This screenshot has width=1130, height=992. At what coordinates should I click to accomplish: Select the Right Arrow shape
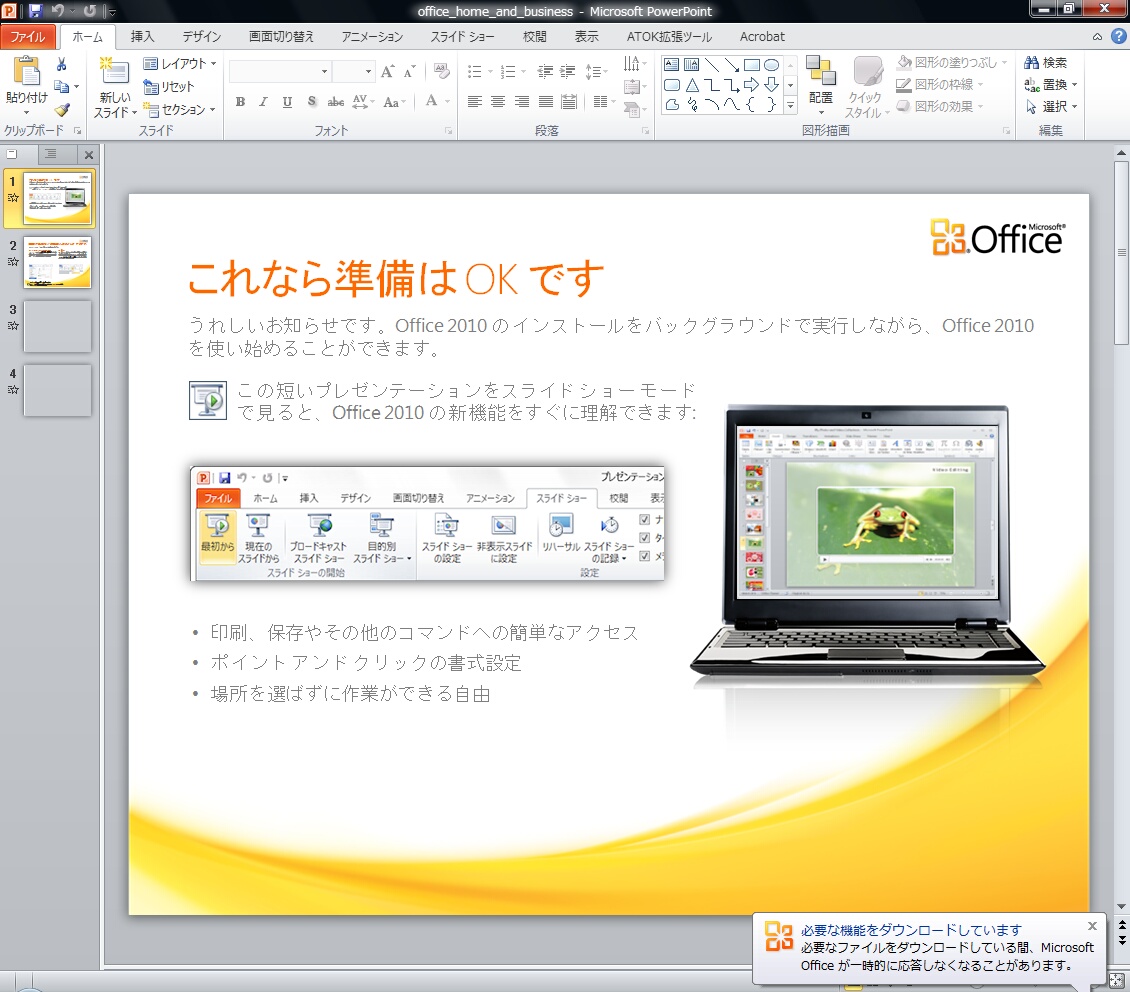point(752,85)
